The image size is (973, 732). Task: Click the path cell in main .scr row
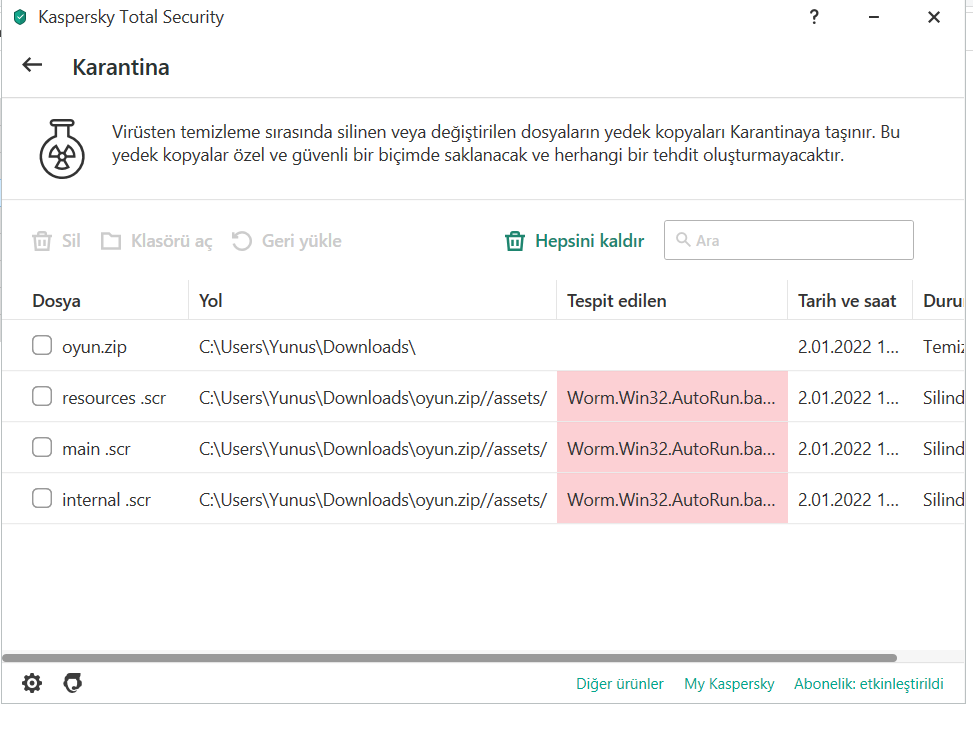click(x=373, y=449)
